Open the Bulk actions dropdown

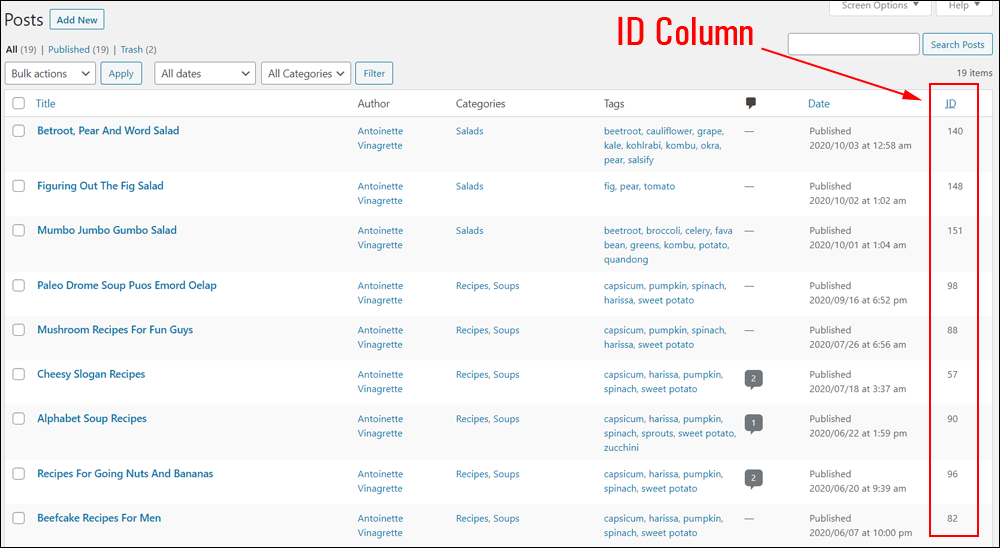pos(50,73)
